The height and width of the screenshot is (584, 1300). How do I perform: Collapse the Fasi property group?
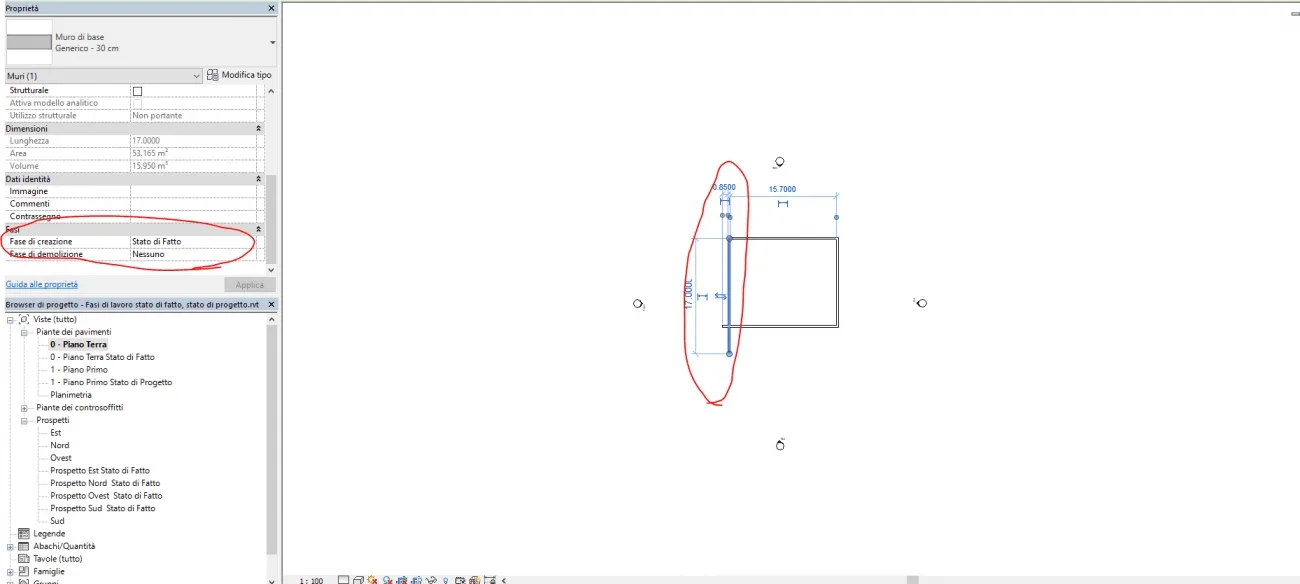pyautogui.click(x=259, y=229)
